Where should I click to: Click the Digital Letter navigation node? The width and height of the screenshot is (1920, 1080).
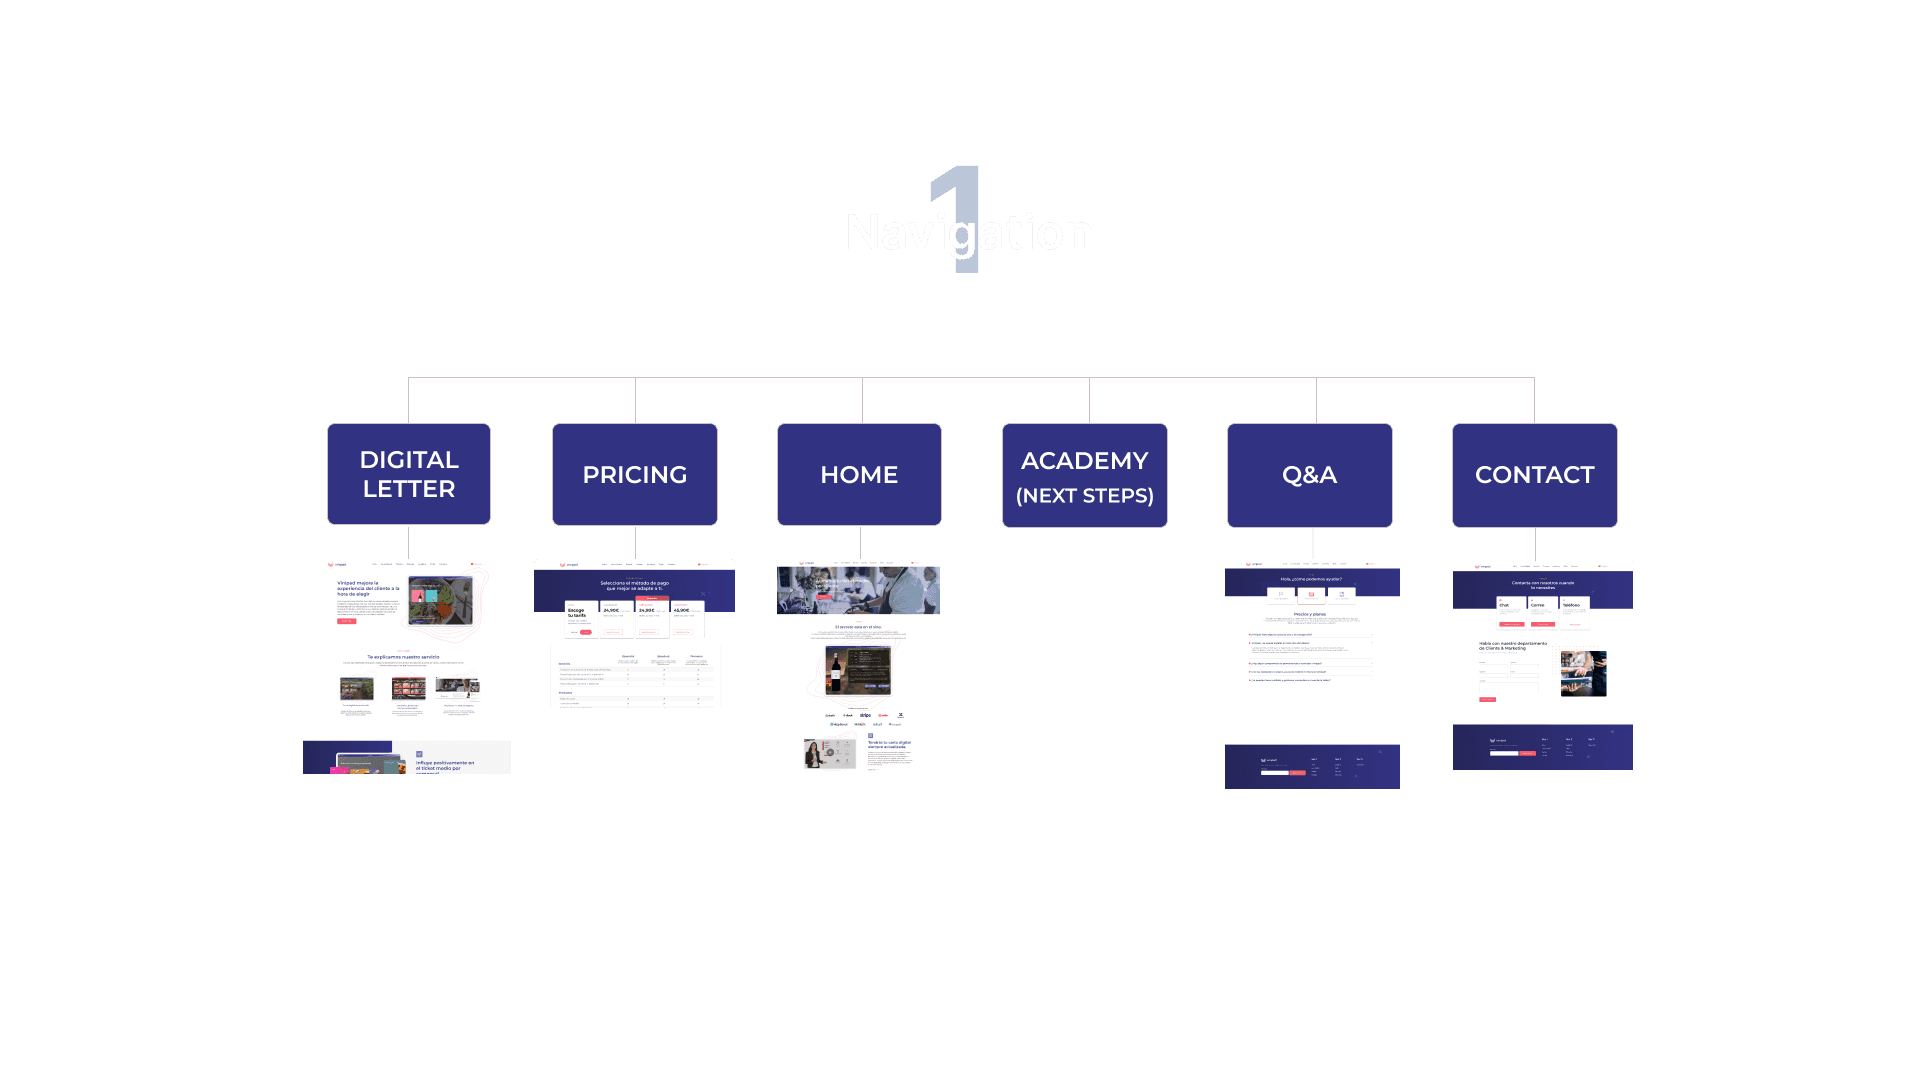tap(409, 475)
